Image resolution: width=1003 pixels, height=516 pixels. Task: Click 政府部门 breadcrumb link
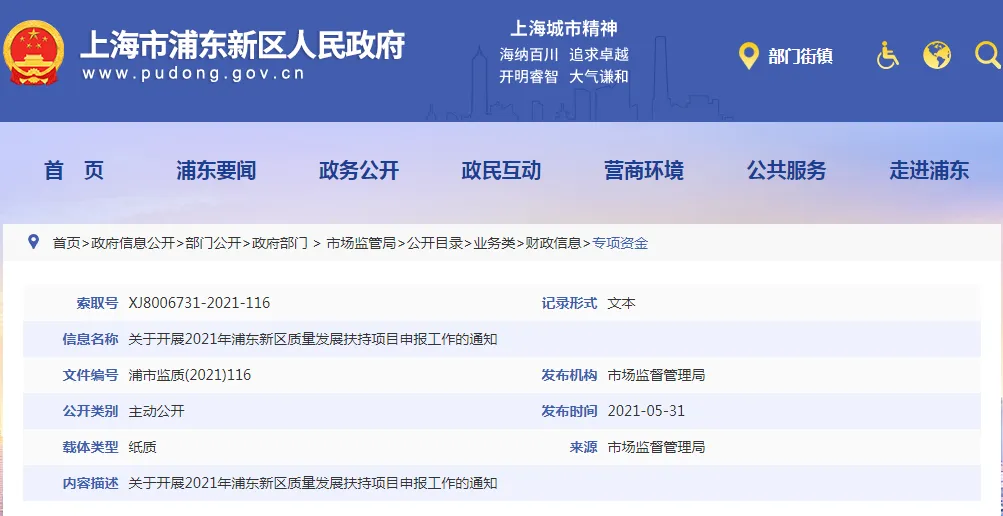[280, 243]
